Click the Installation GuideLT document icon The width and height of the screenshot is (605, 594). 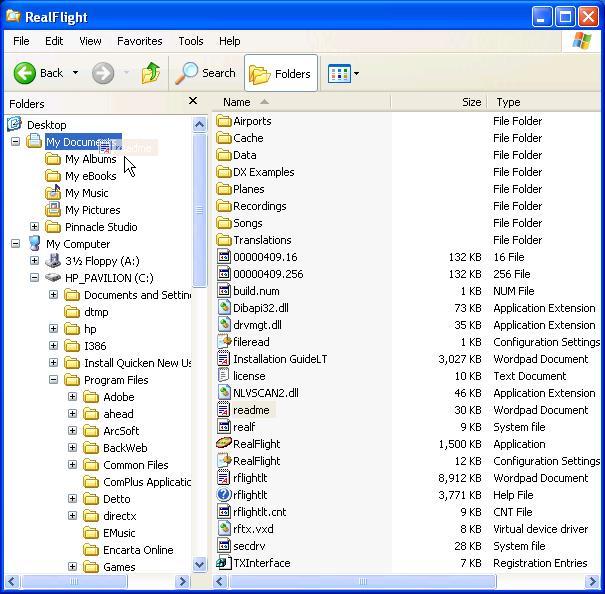coord(224,359)
